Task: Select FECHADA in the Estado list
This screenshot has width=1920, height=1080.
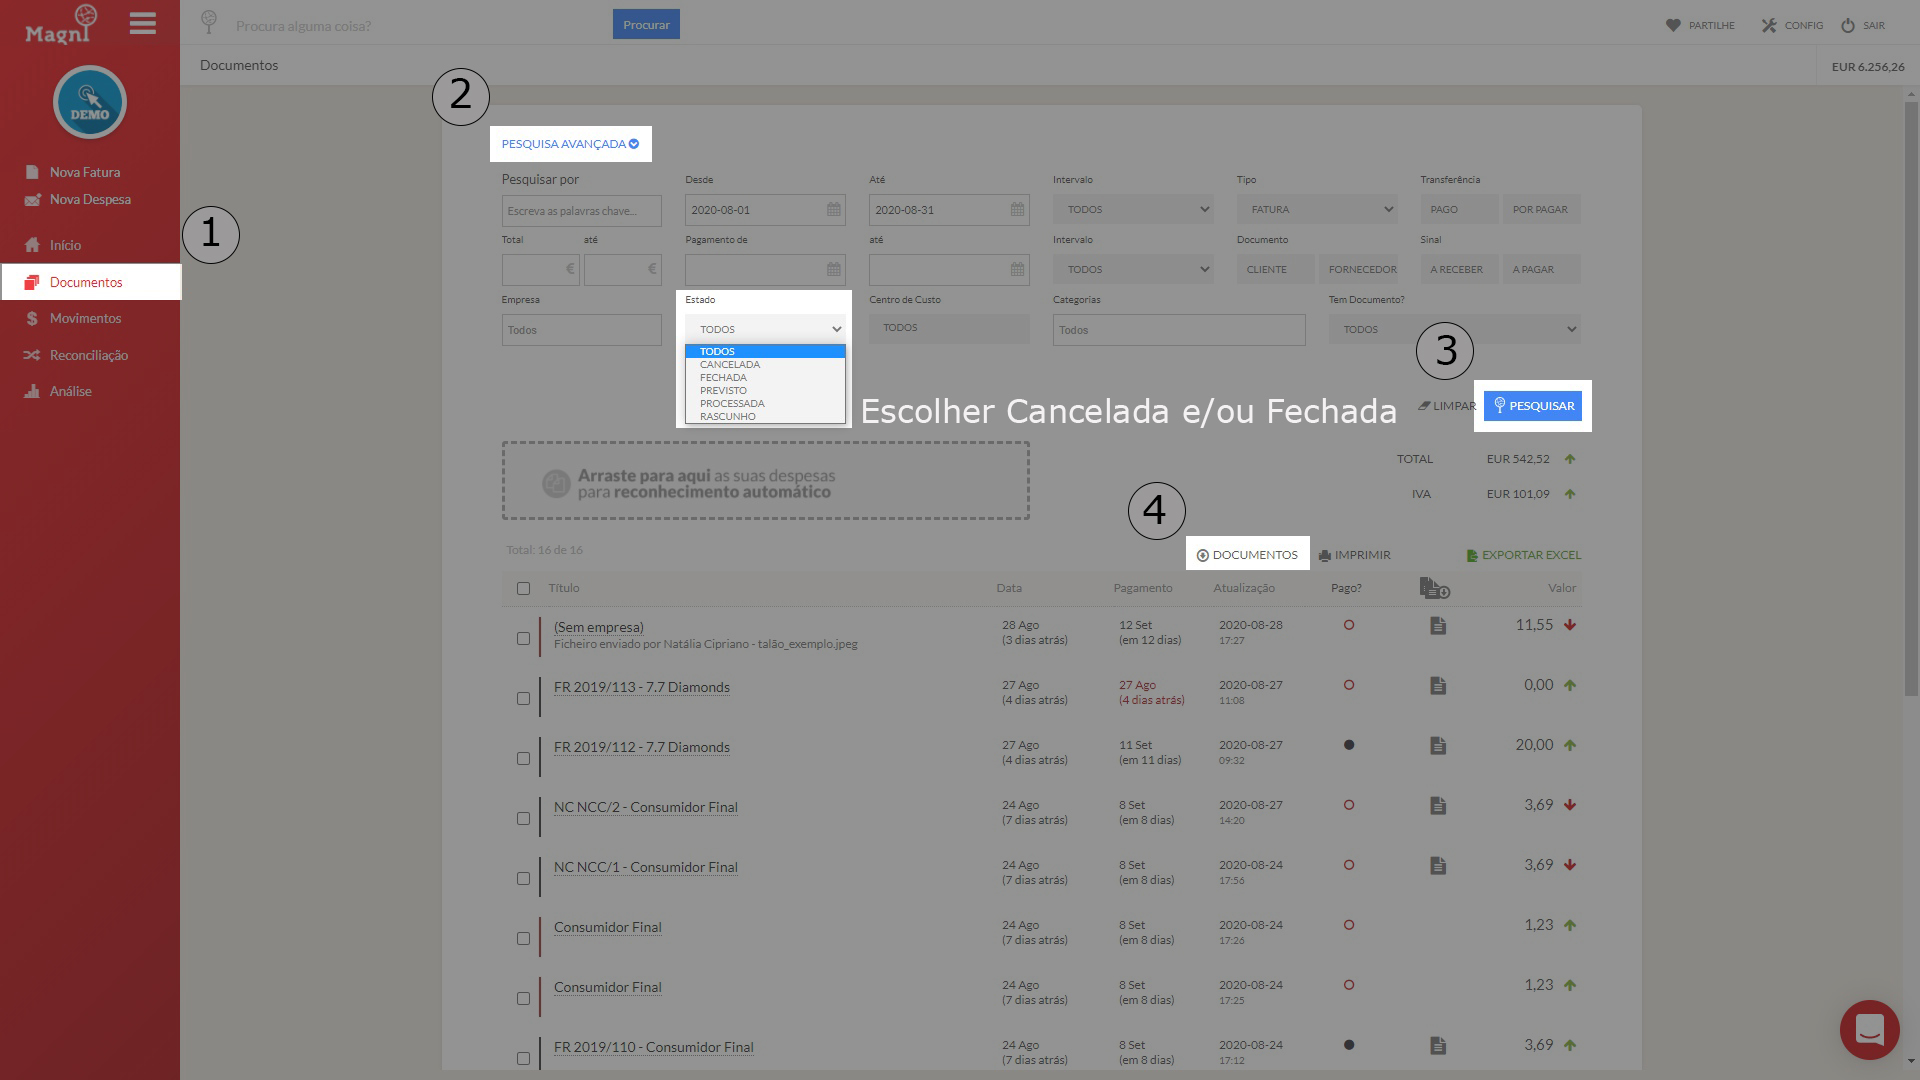Action: pyautogui.click(x=765, y=378)
